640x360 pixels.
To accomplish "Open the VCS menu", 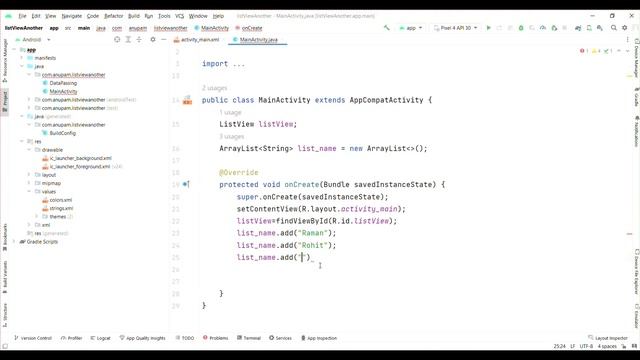I will pos(180,16).
